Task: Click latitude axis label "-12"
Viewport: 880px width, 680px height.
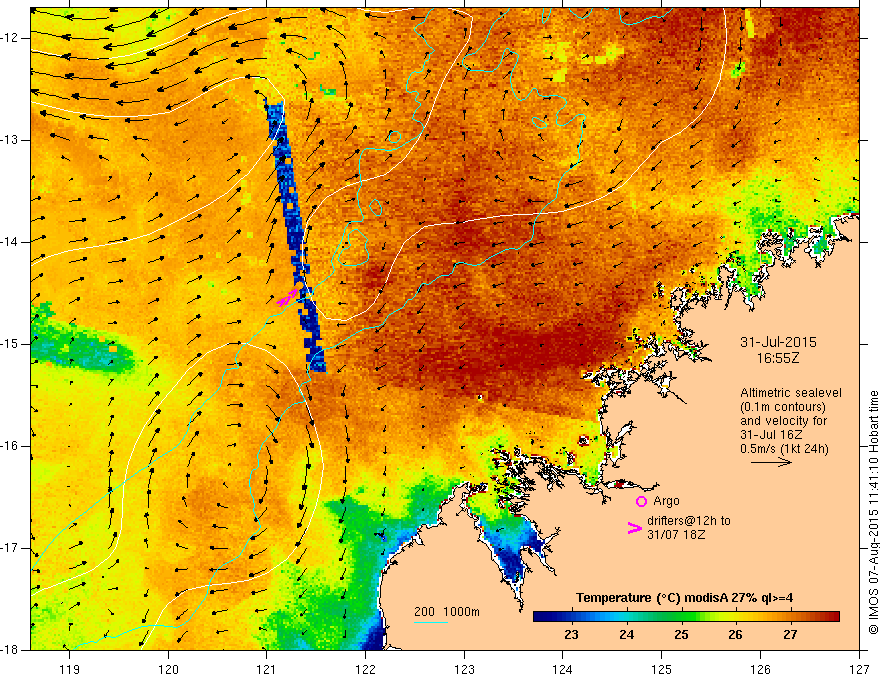Action: pos(12,38)
